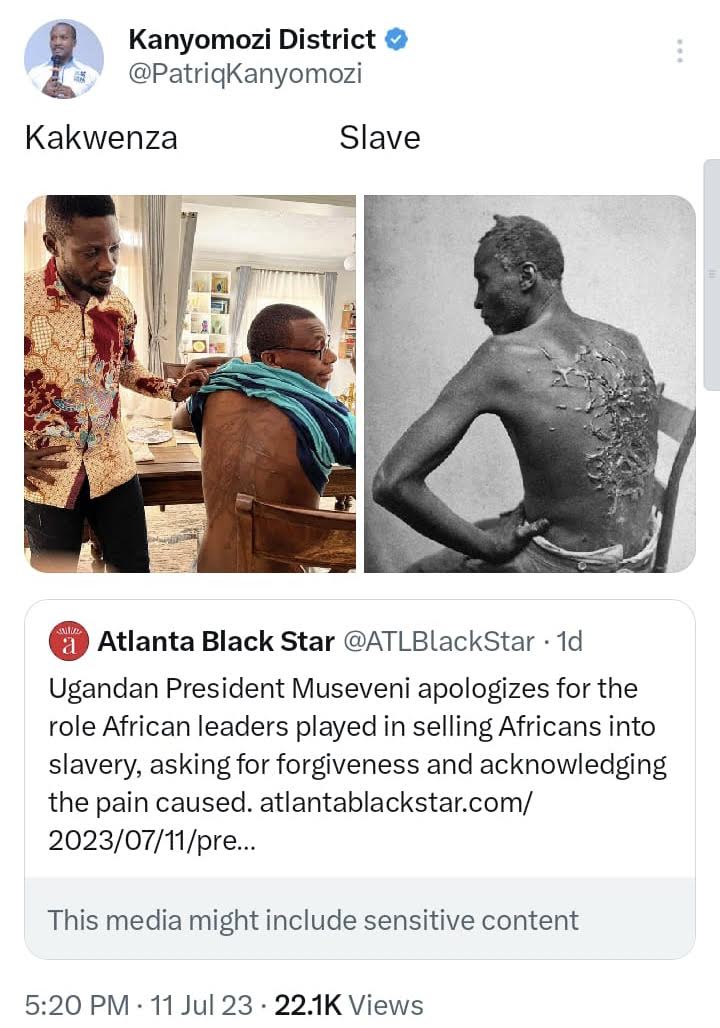Click the word Kakwenza in the tweet
This screenshot has height=1028, width=720.
click(x=101, y=138)
